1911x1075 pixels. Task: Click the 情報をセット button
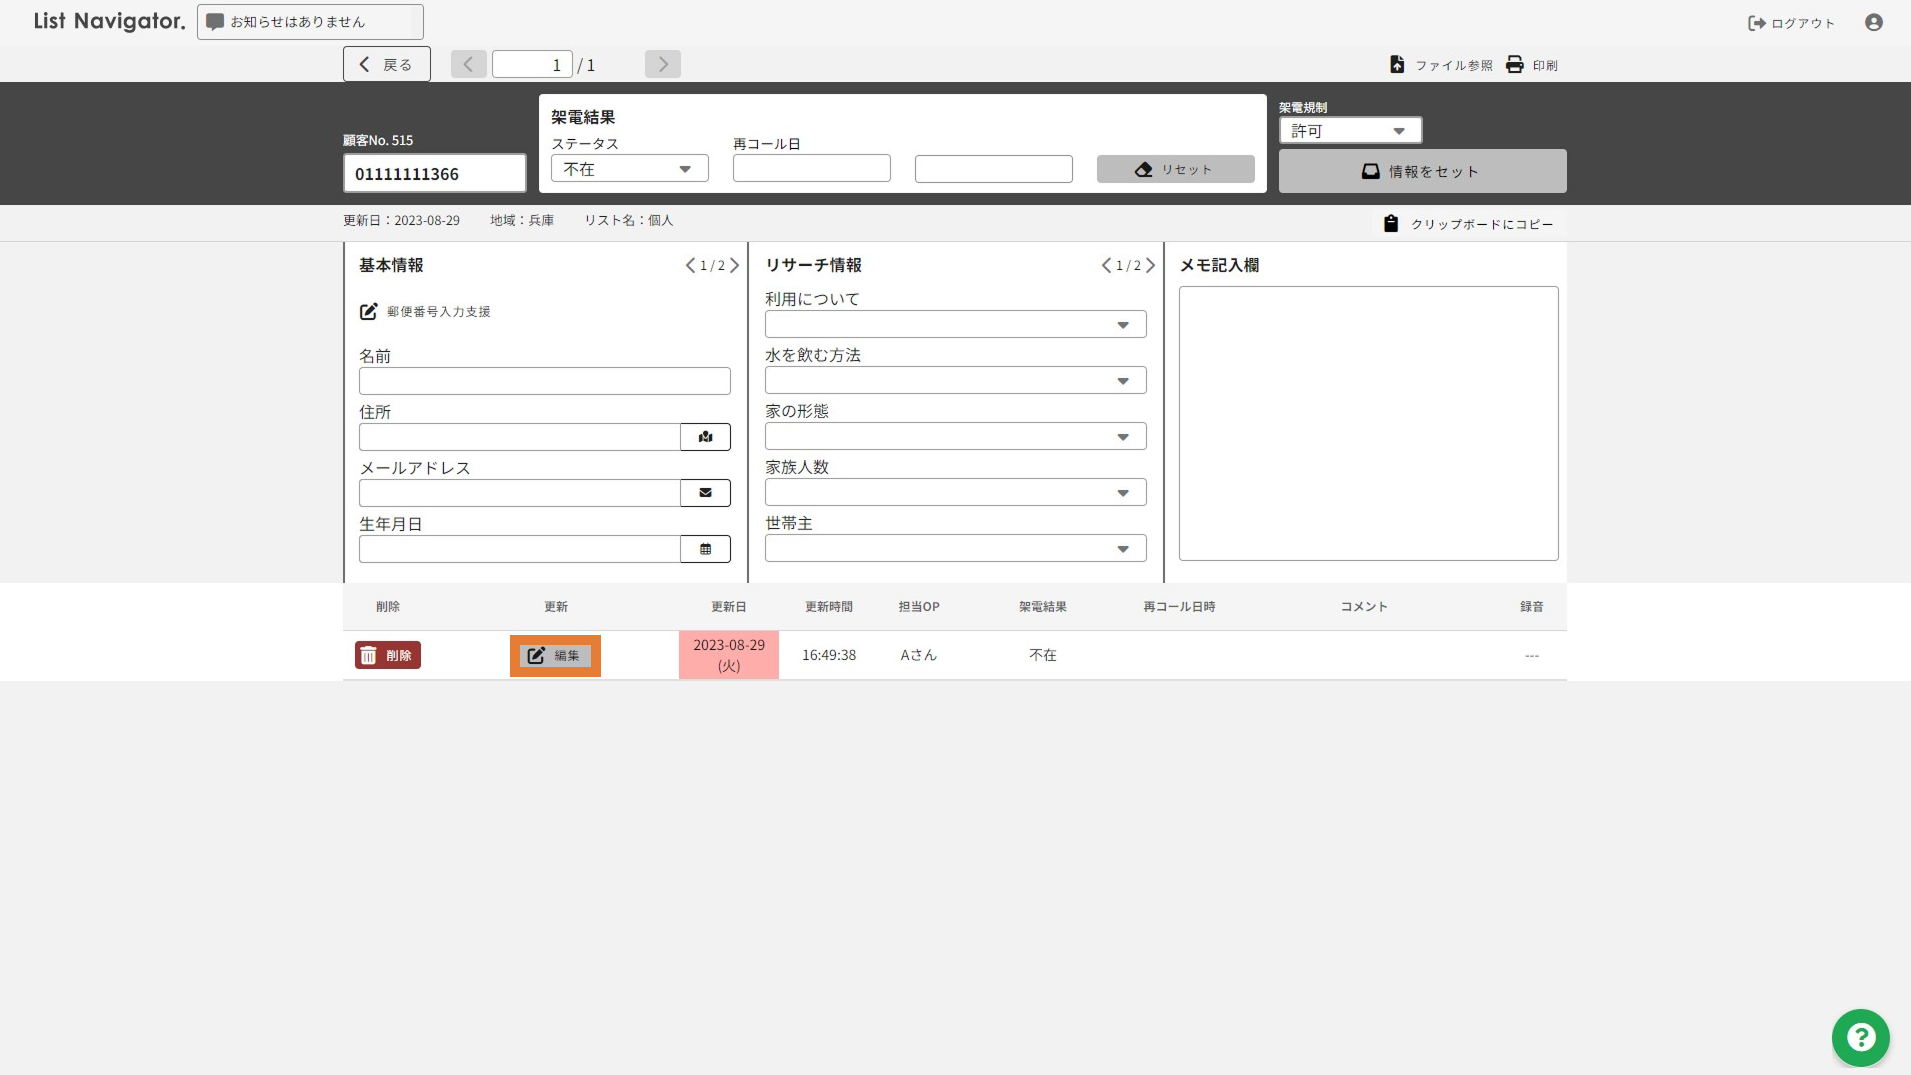coord(1421,172)
